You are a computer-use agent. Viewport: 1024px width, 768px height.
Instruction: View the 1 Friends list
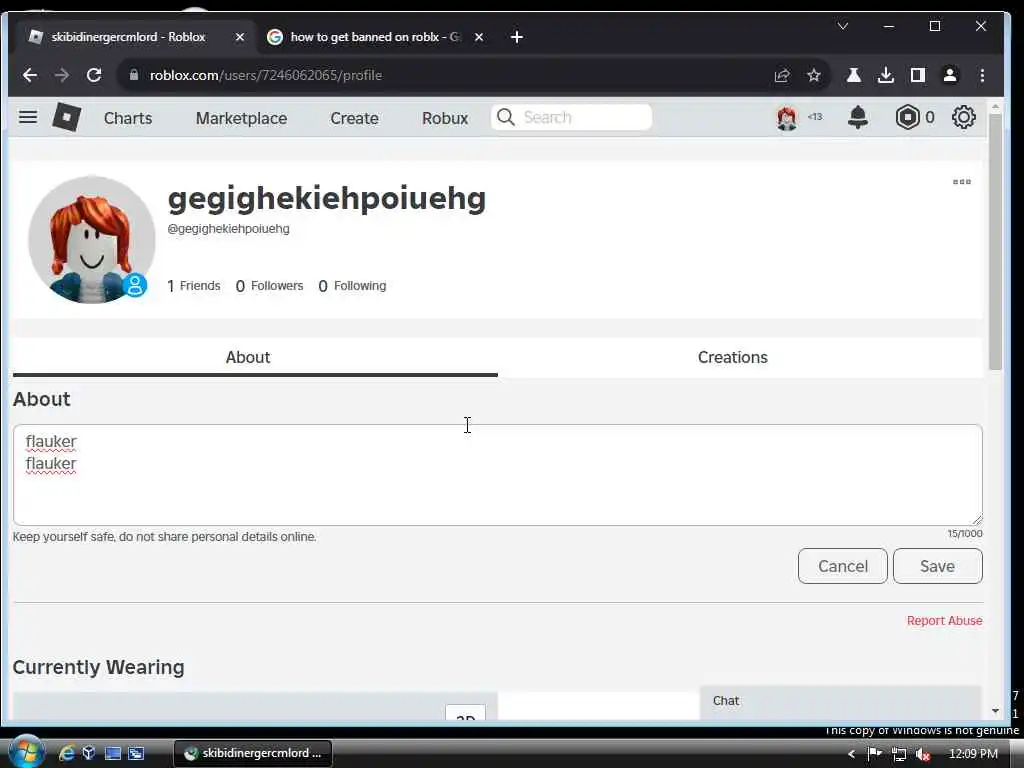tap(194, 286)
